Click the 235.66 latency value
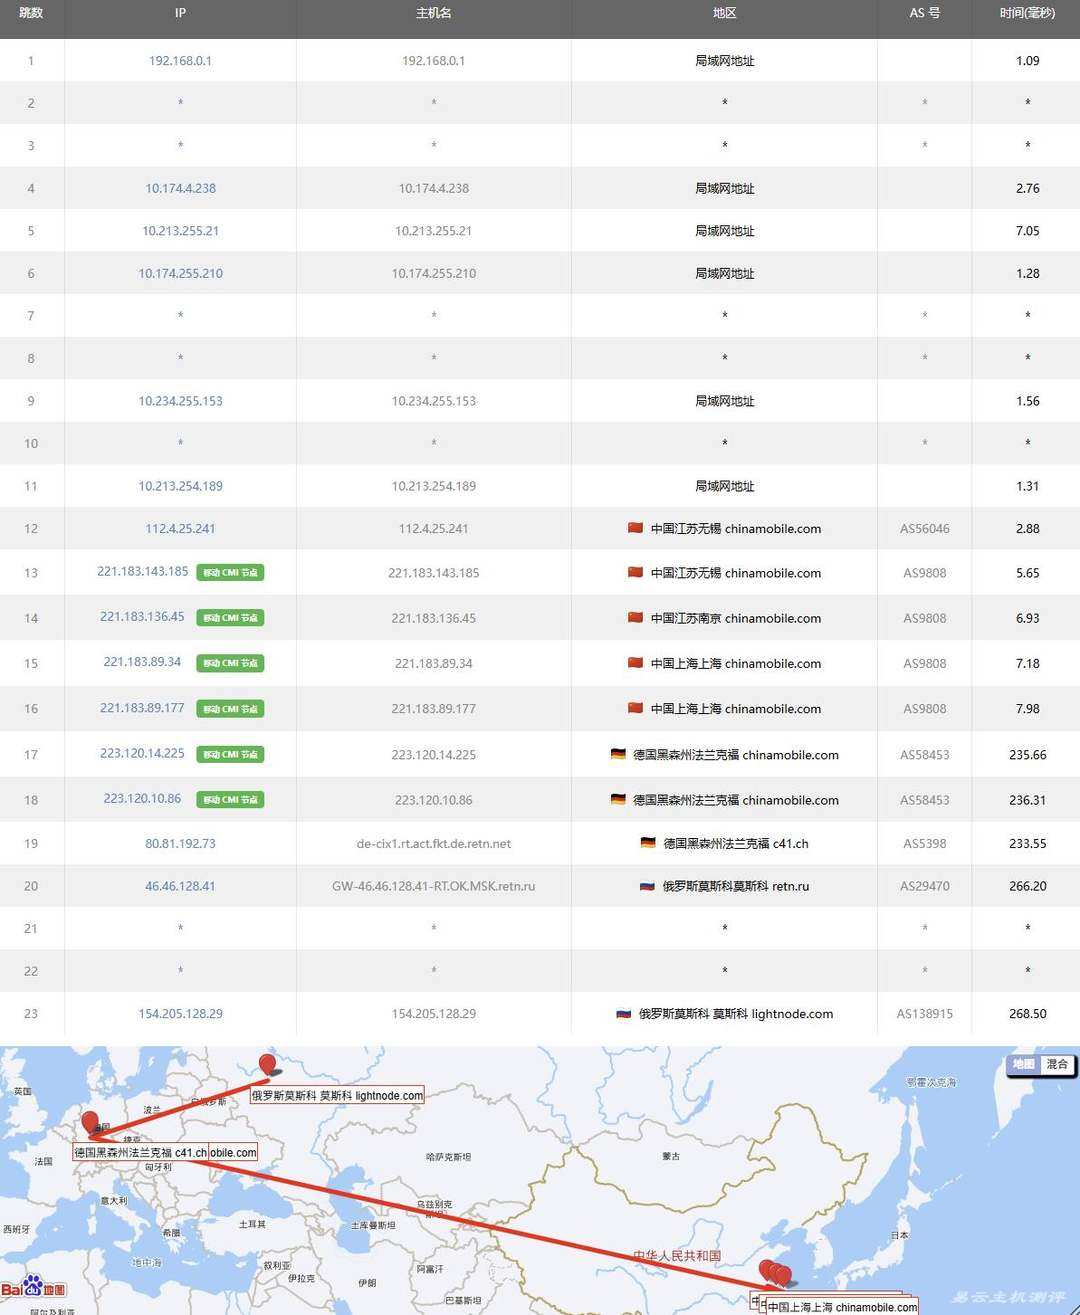 (x=1027, y=754)
